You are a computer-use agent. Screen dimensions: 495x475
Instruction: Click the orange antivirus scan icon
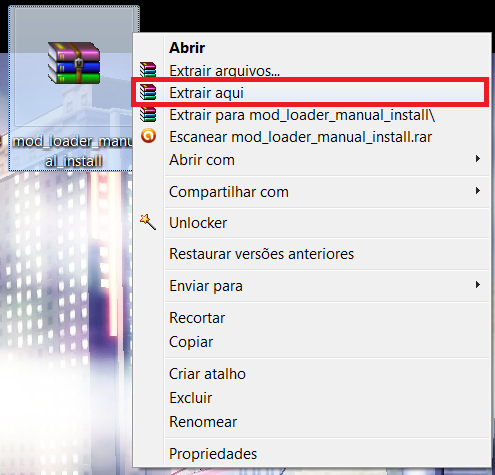pos(148,136)
